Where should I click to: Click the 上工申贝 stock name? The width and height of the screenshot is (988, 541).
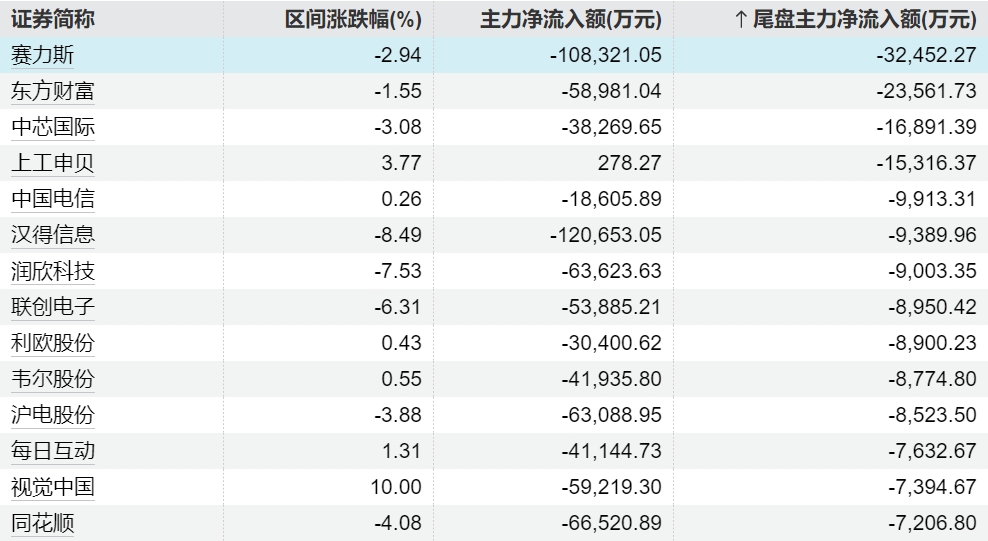pyautogui.click(x=53, y=163)
